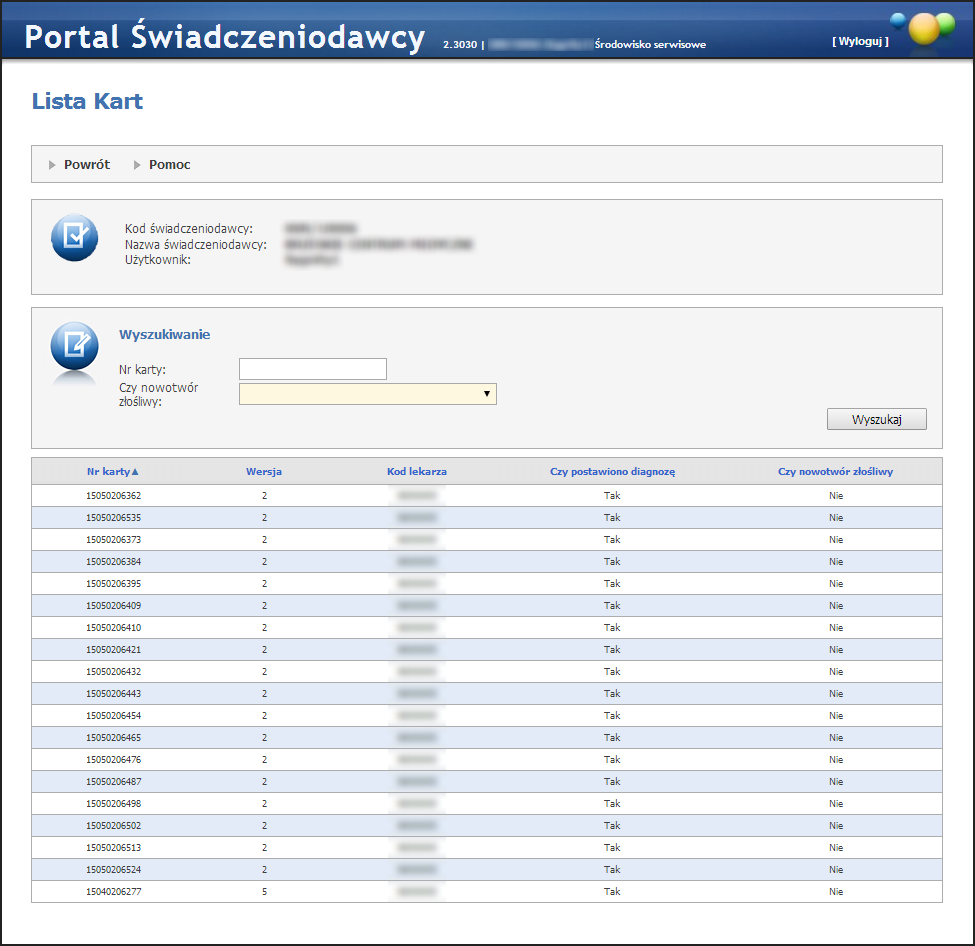Click the provider info checkmark icon

74,238
